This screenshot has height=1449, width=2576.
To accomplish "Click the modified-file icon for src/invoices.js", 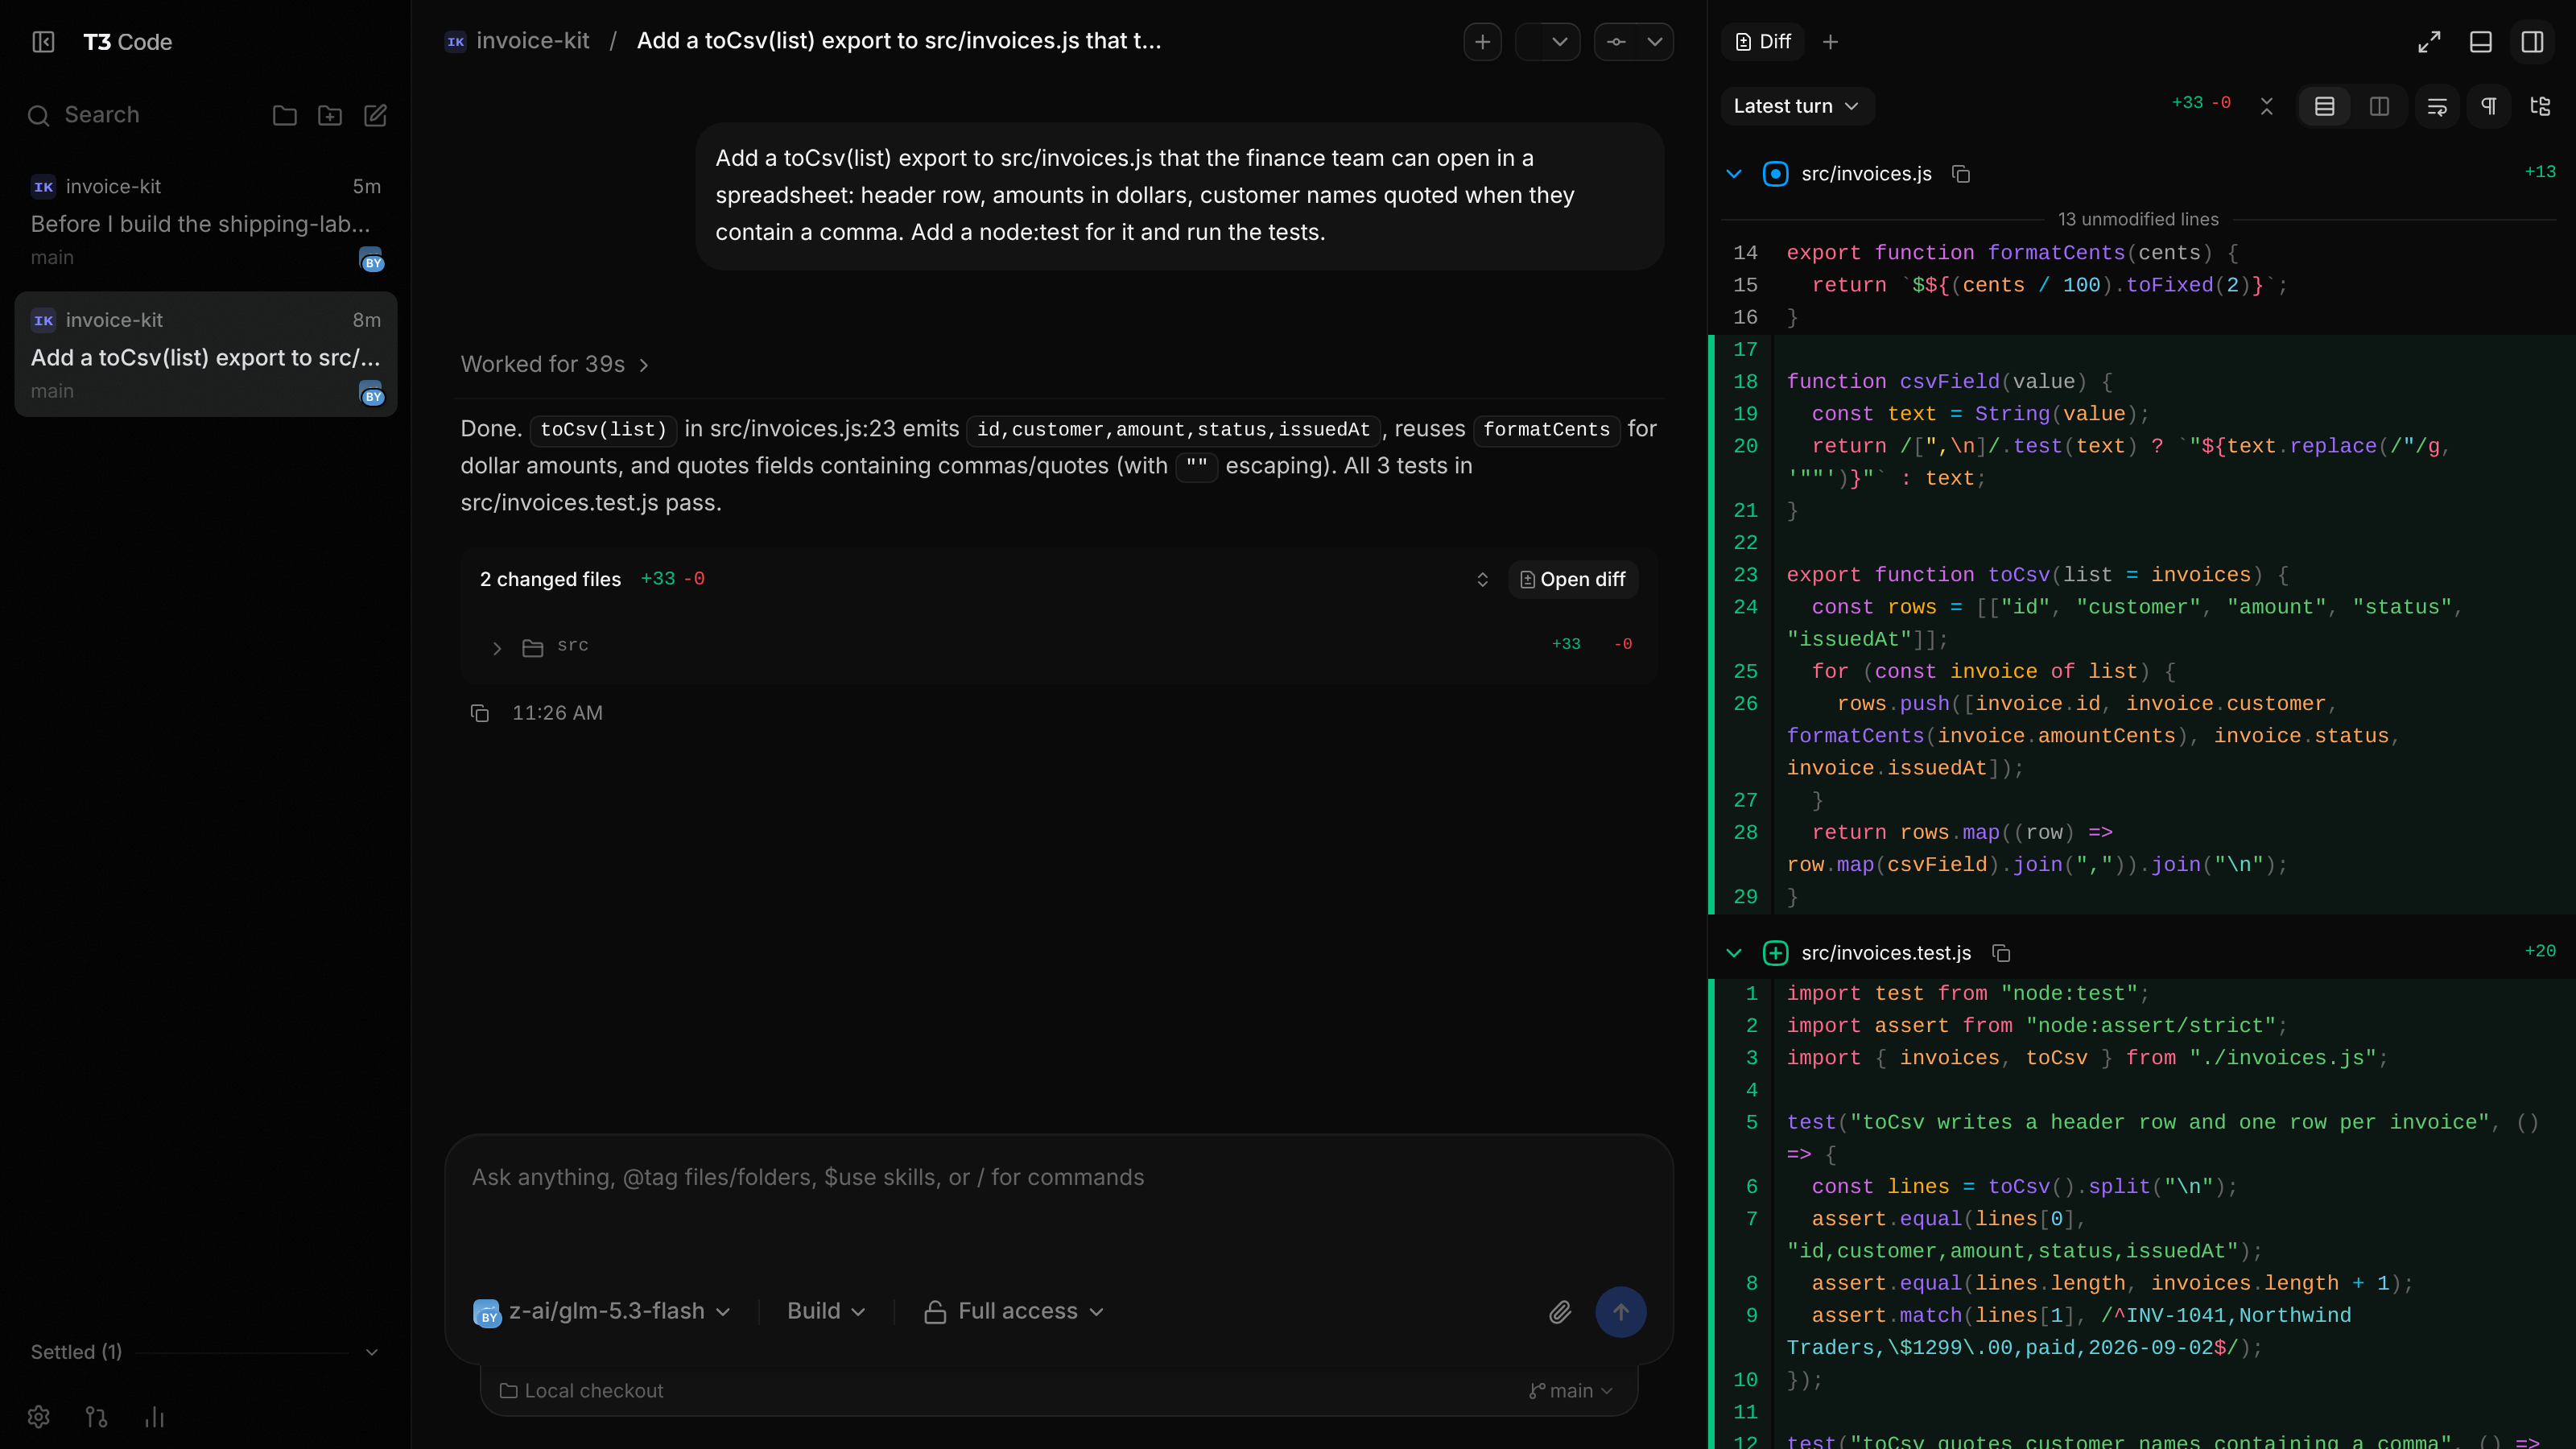I will coord(1775,174).
